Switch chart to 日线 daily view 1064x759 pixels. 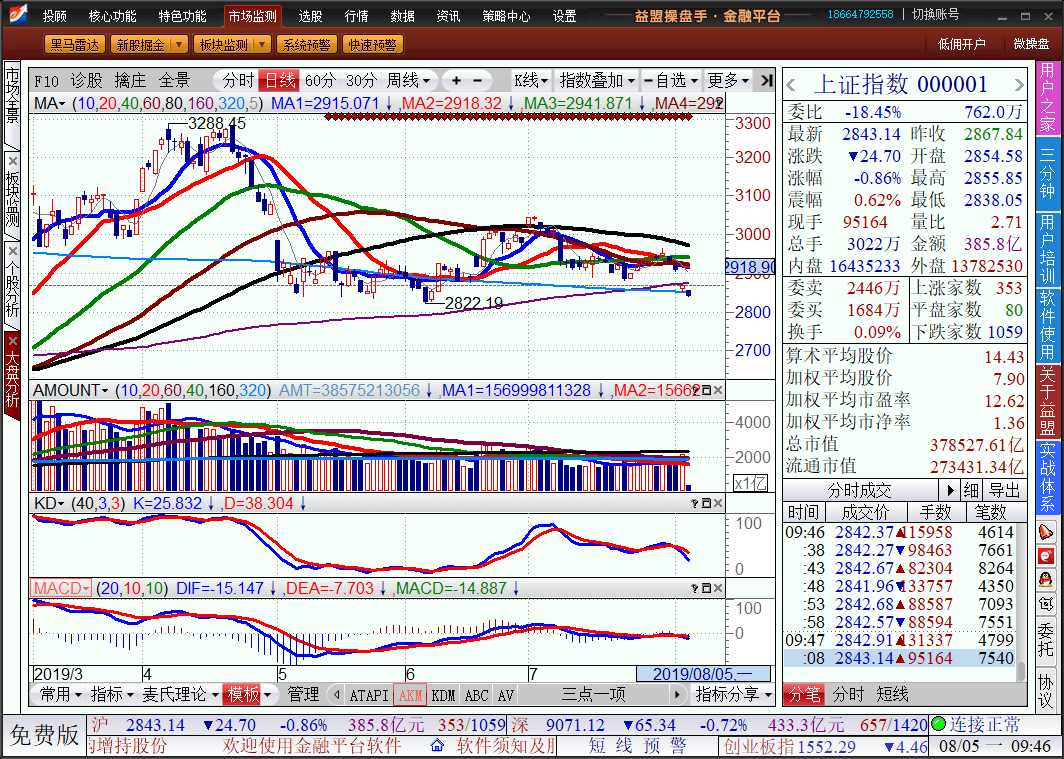click(x=280, y=81)
